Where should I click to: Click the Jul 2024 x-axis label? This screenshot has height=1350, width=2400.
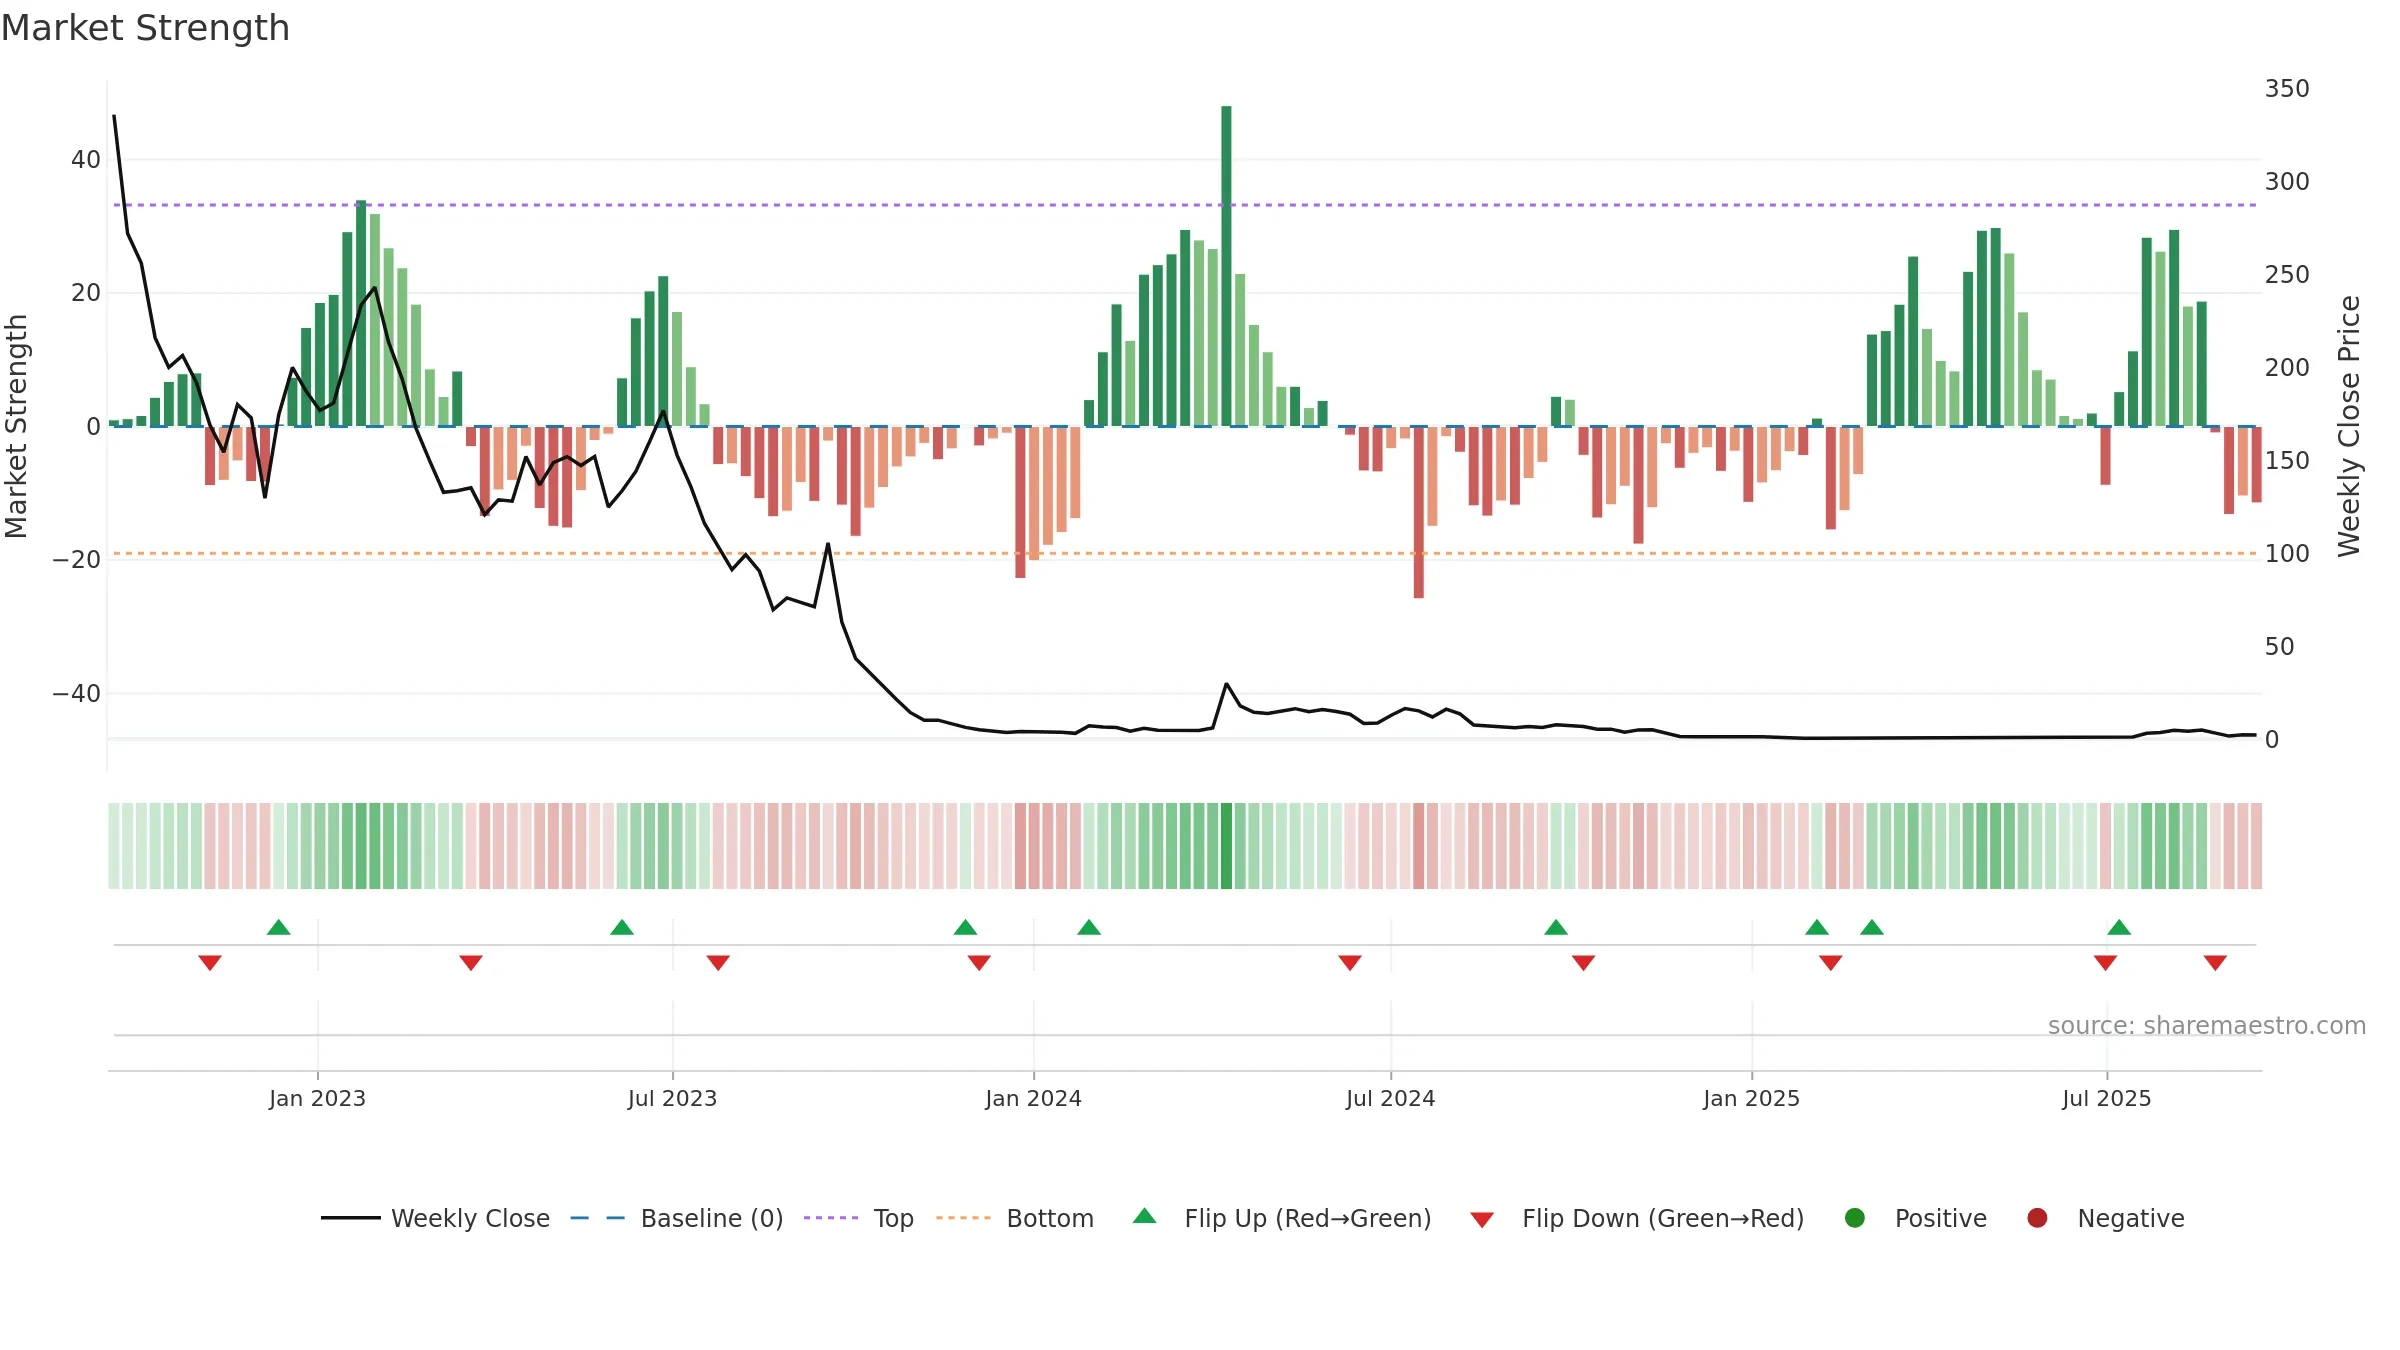tap(1390, 1098)
